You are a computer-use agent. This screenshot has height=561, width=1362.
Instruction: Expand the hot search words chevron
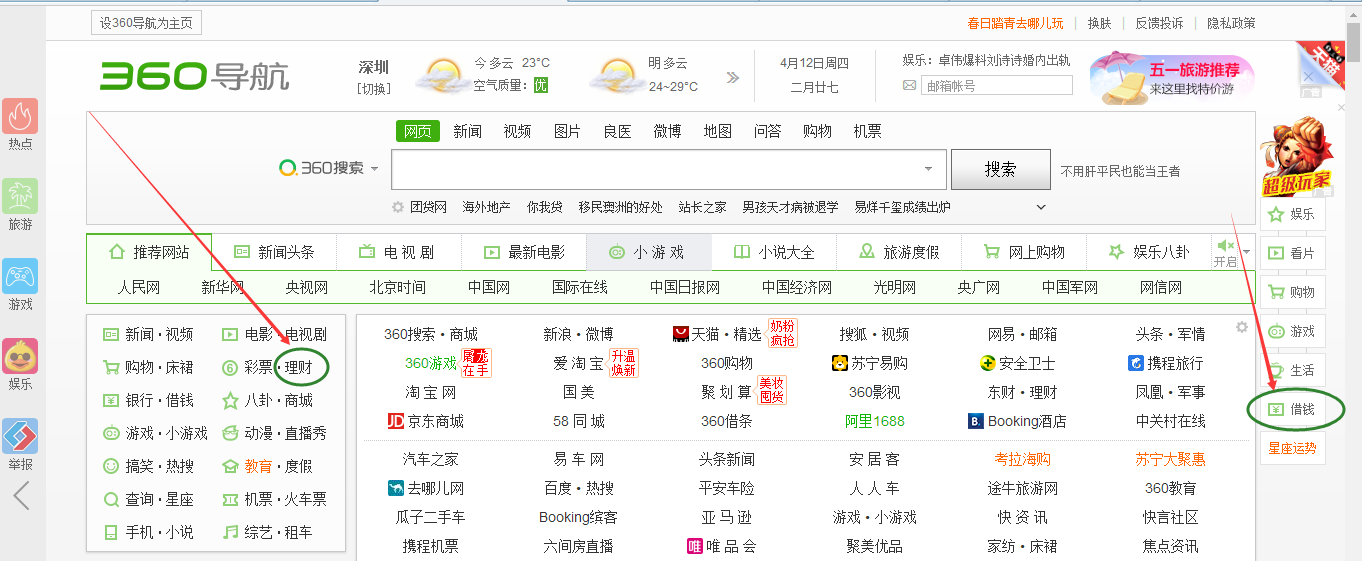click(1041, 207)
